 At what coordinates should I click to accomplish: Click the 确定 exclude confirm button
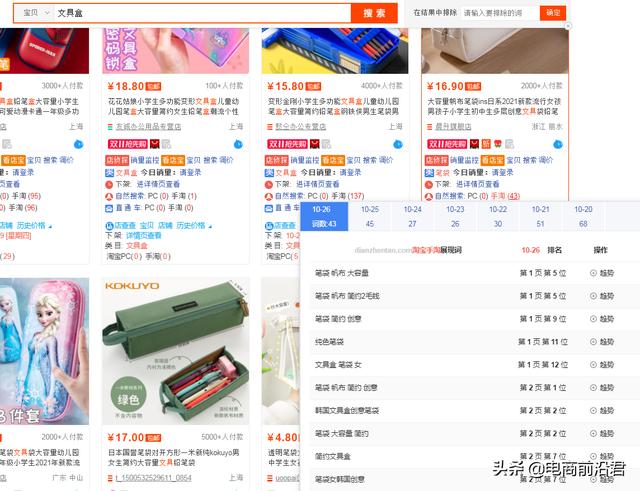pyautogui.click(x=553, y=13)
